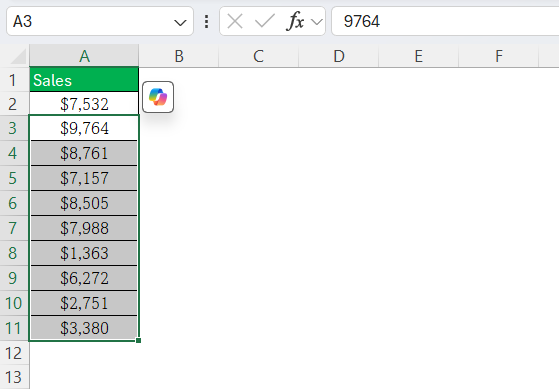
Task: Select column C header
Action: [x=258, y=56]
